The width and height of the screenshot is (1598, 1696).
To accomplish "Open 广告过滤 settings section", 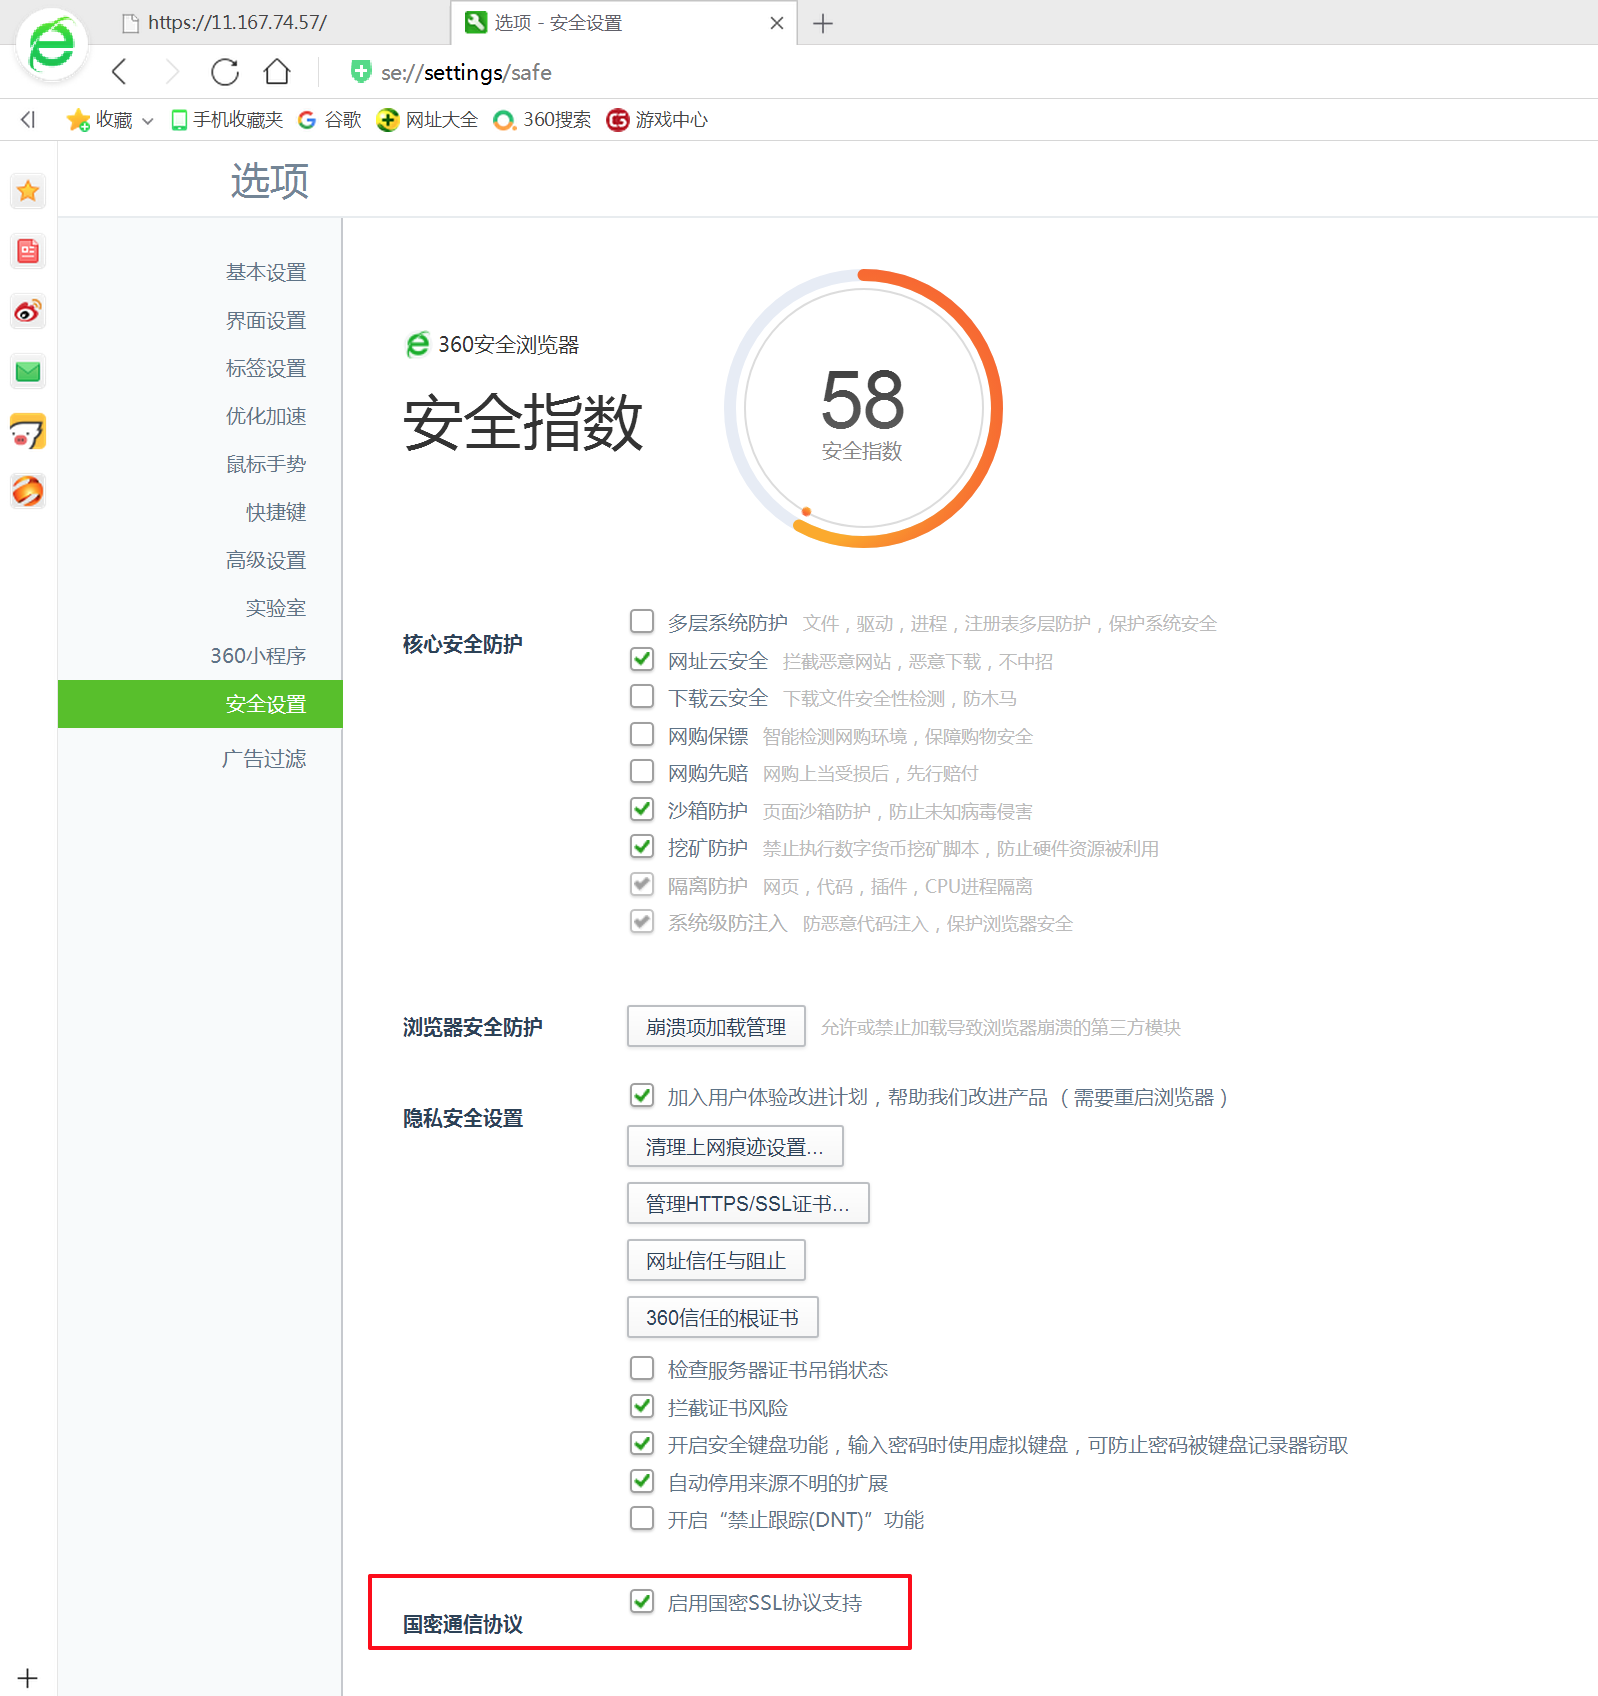I will (264, 759).
